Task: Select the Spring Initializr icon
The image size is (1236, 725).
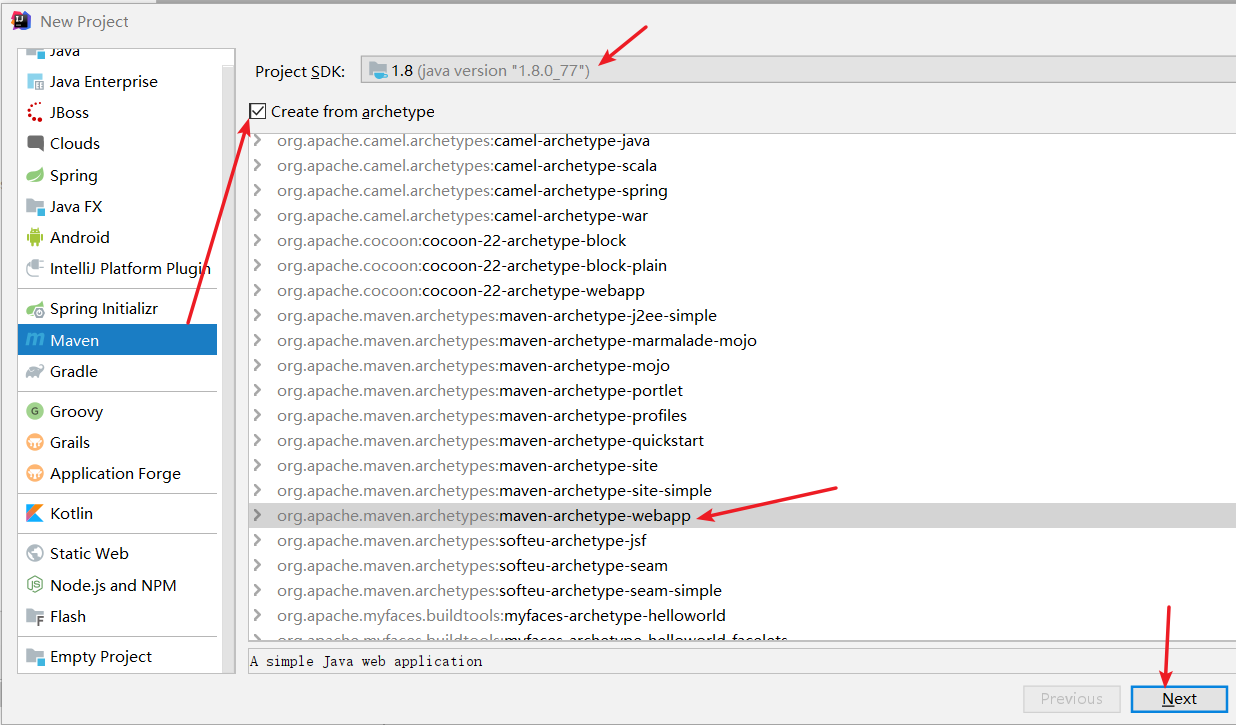Action: tap(35, 309)
